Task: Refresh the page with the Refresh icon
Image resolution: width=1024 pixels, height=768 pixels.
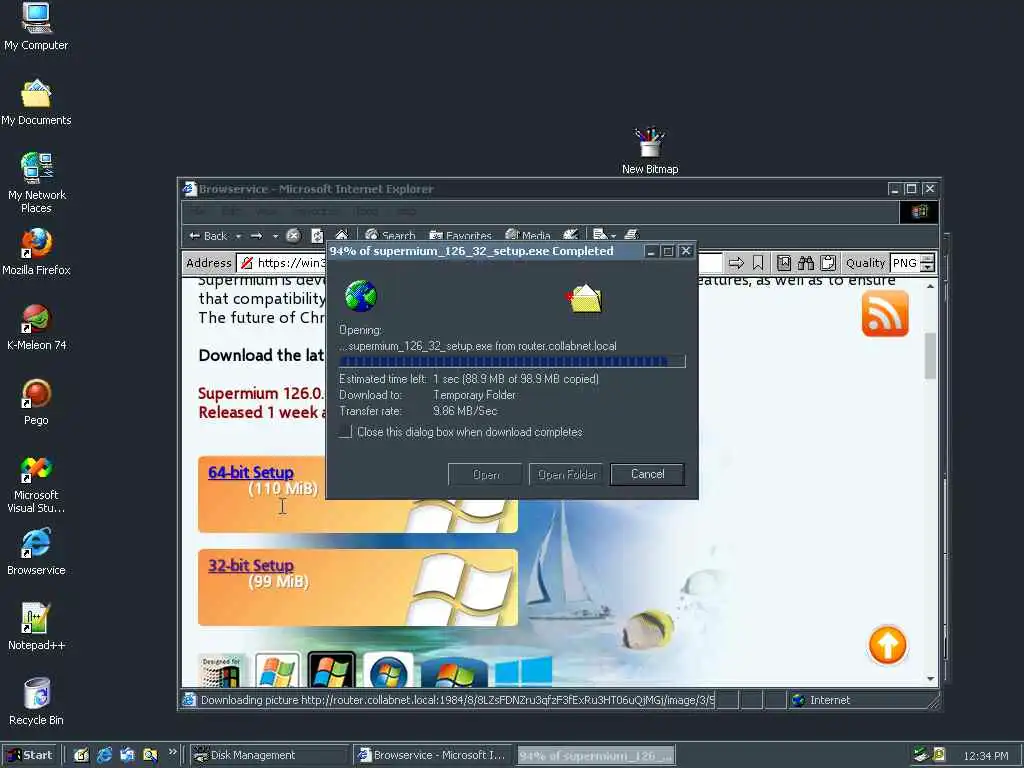Action: click(x=317, y=236)
